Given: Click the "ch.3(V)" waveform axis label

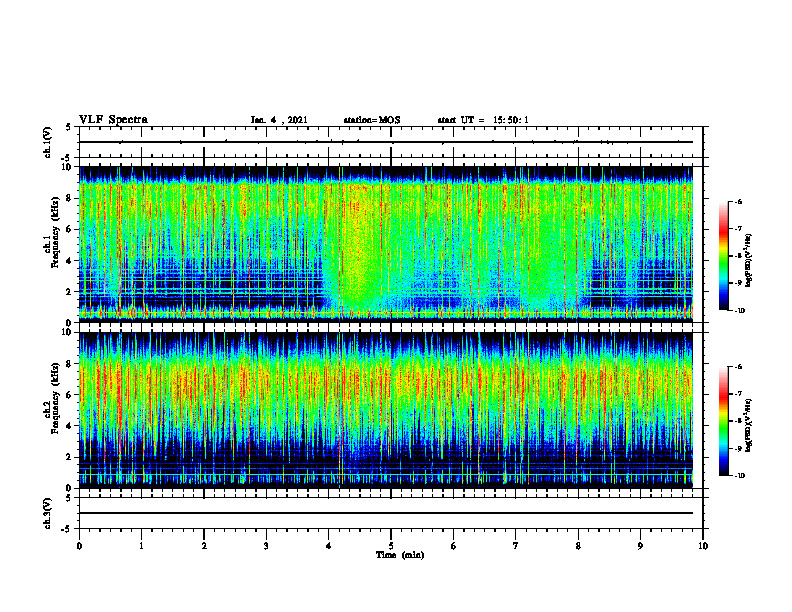Looking at the screenshot, I should point(48,513).
